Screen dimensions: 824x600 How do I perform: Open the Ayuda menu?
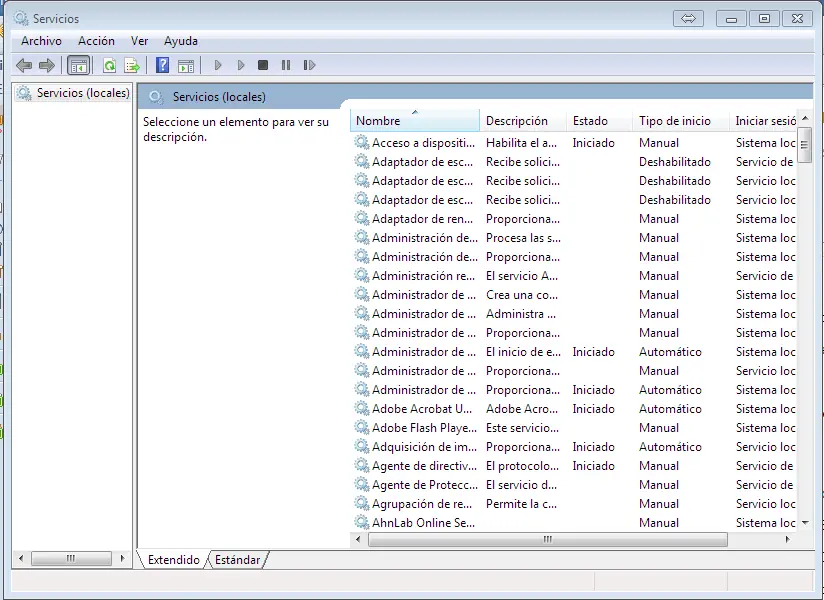click(x=181, y=41)
